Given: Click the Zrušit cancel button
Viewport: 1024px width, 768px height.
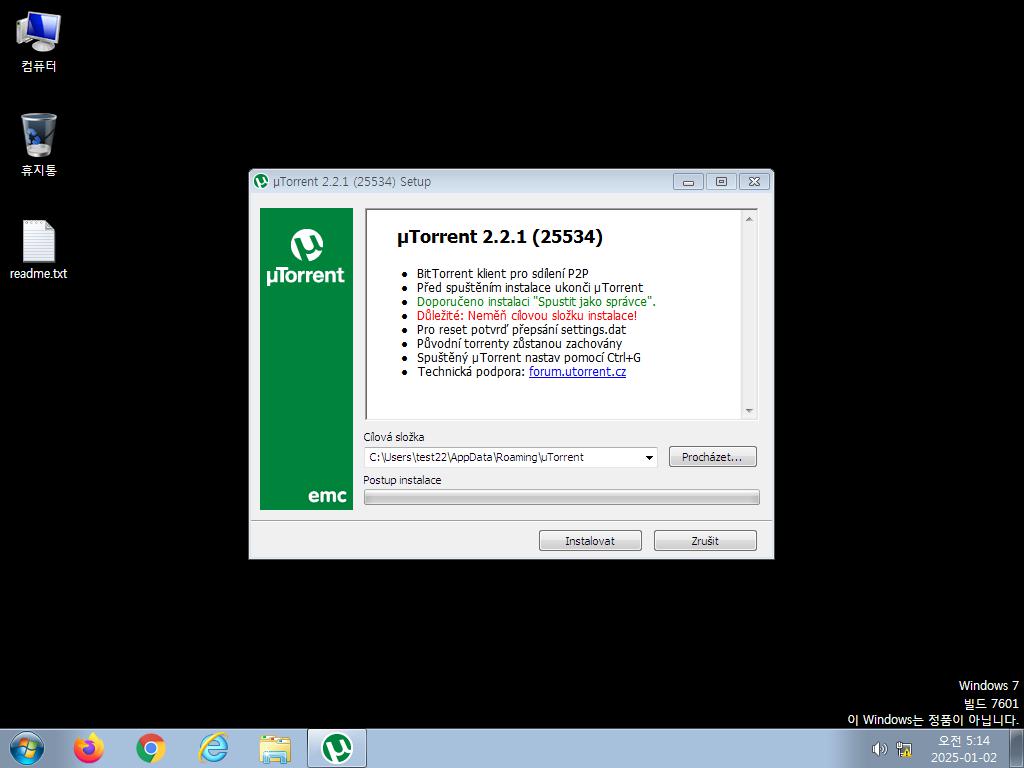Looking at the screenshot, I should pyautogui.click(x=705, y=541).
